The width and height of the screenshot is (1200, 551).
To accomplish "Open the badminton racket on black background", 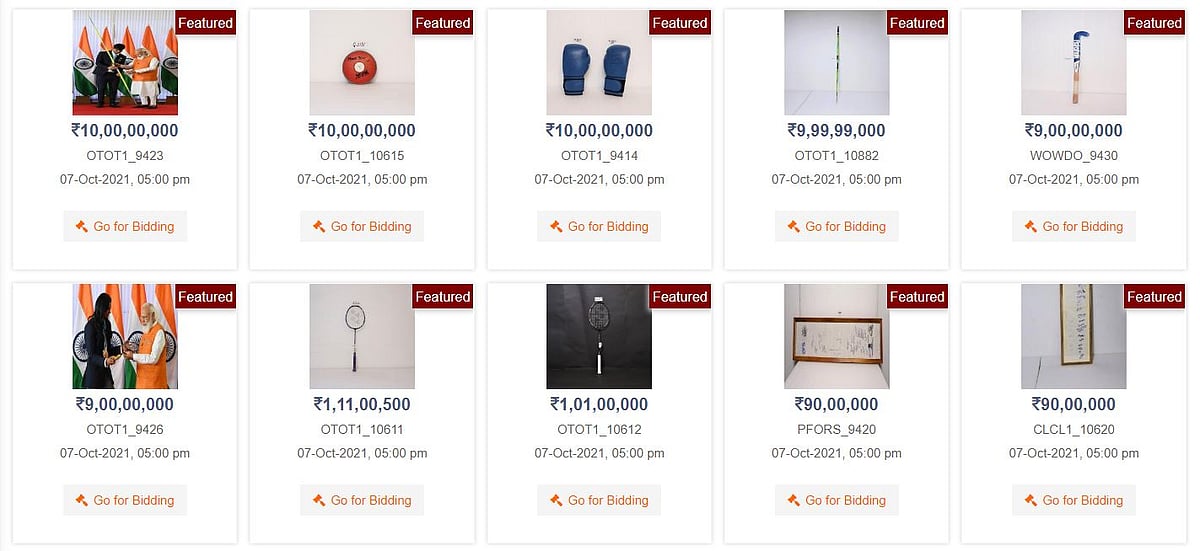I will (599, 337).
